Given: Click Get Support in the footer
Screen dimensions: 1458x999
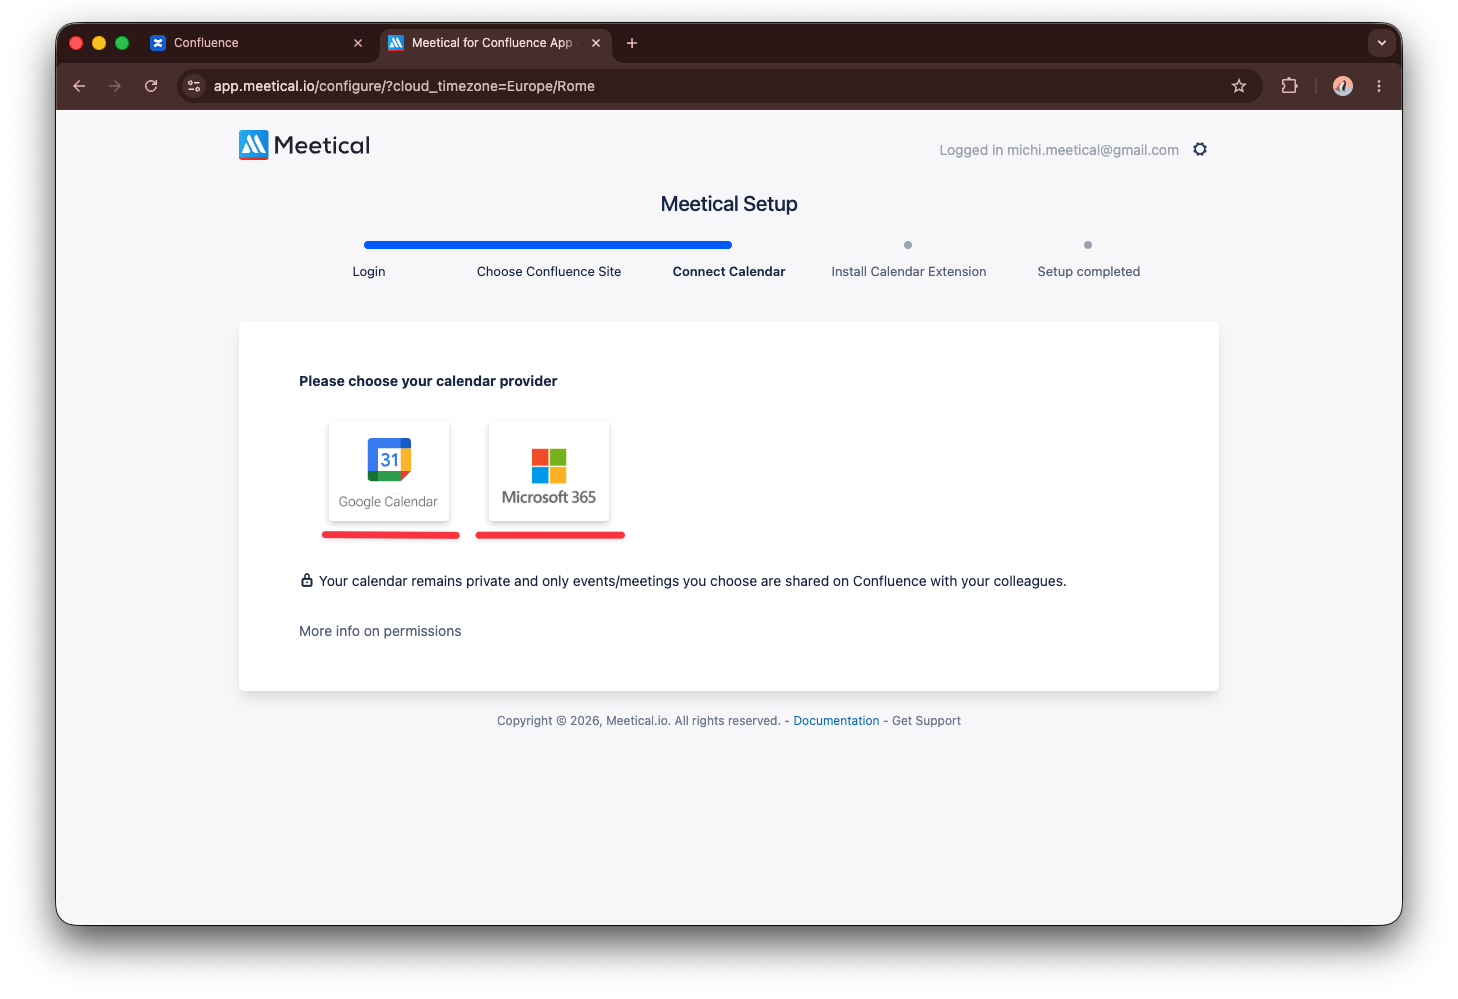Looking at the screenshot, I should 926,721.
